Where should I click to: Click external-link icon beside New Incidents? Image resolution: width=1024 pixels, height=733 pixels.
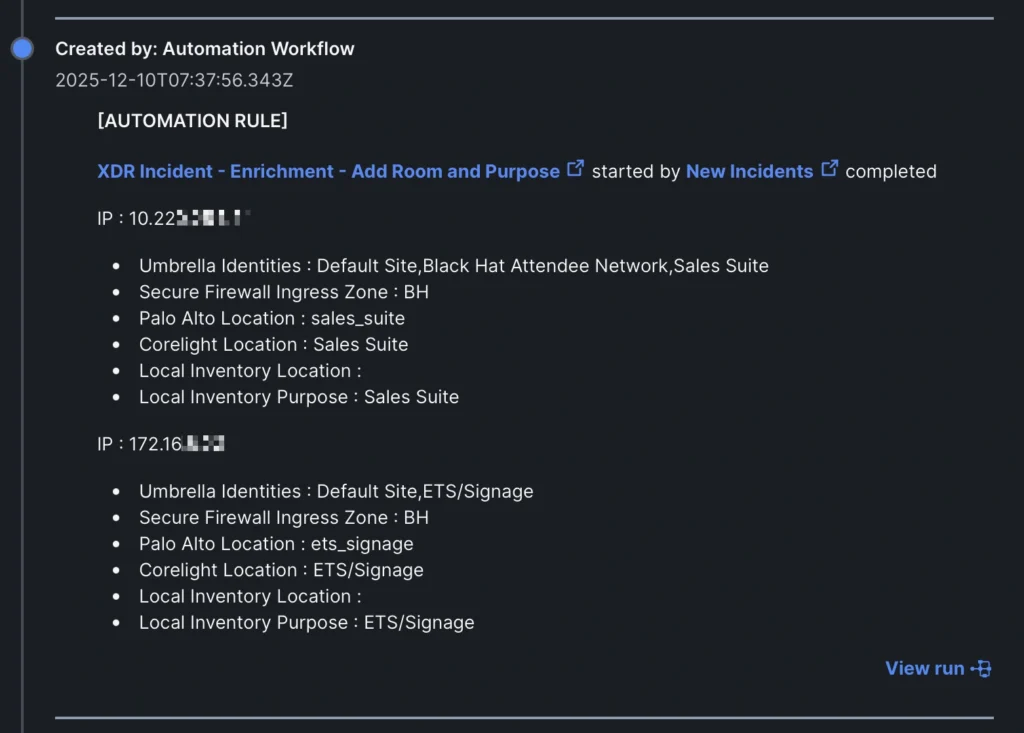[x=830, y=169]
